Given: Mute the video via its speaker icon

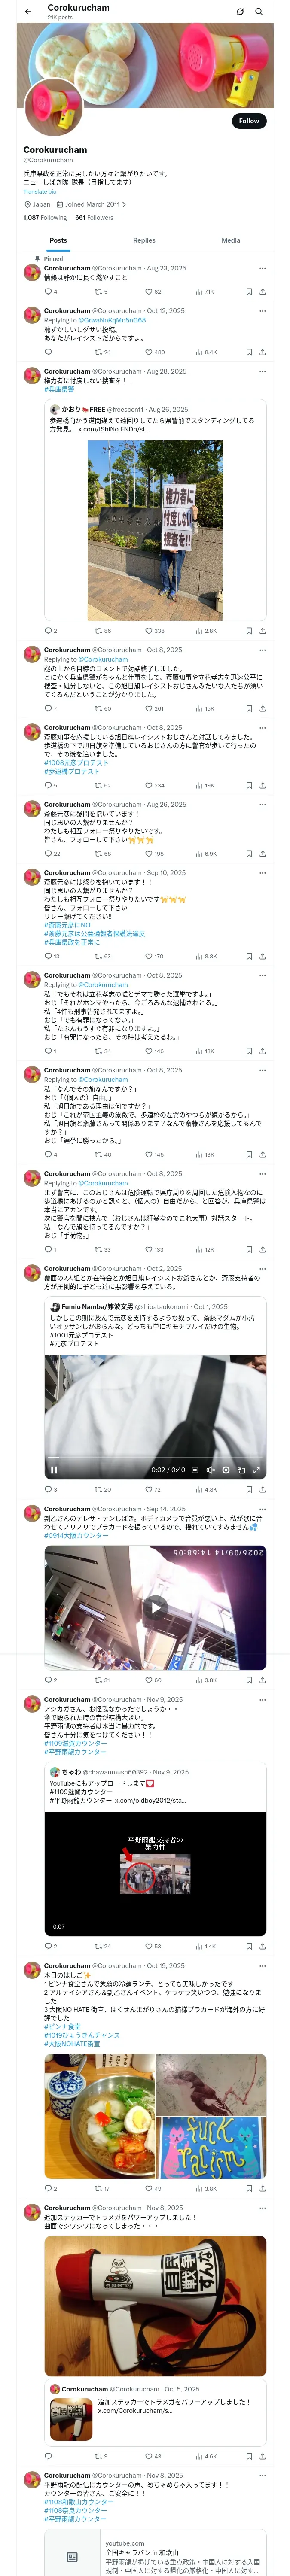Looking at the screenshot, I should [x=210, y=1470].
